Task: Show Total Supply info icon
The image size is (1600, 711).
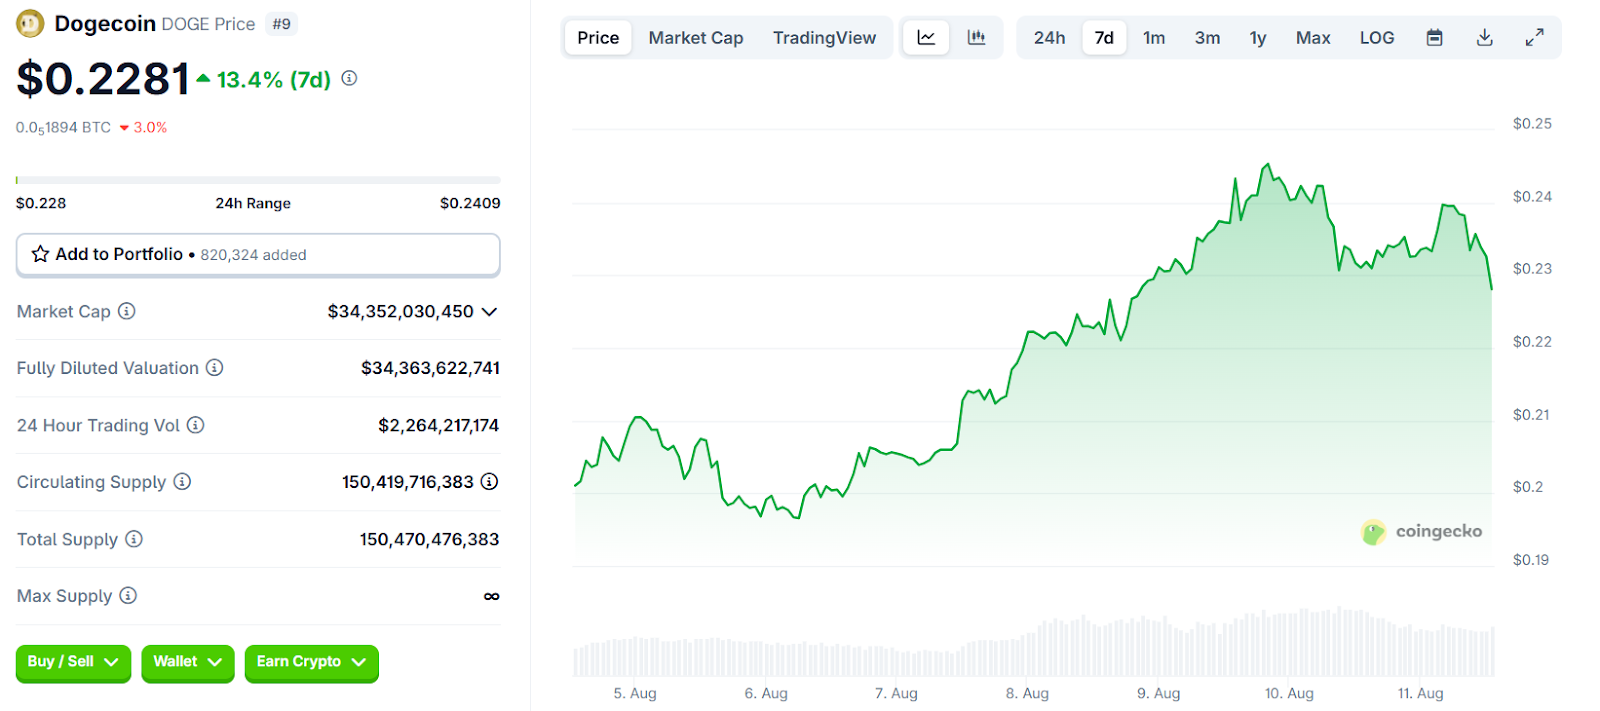Action: coord(134,539)
